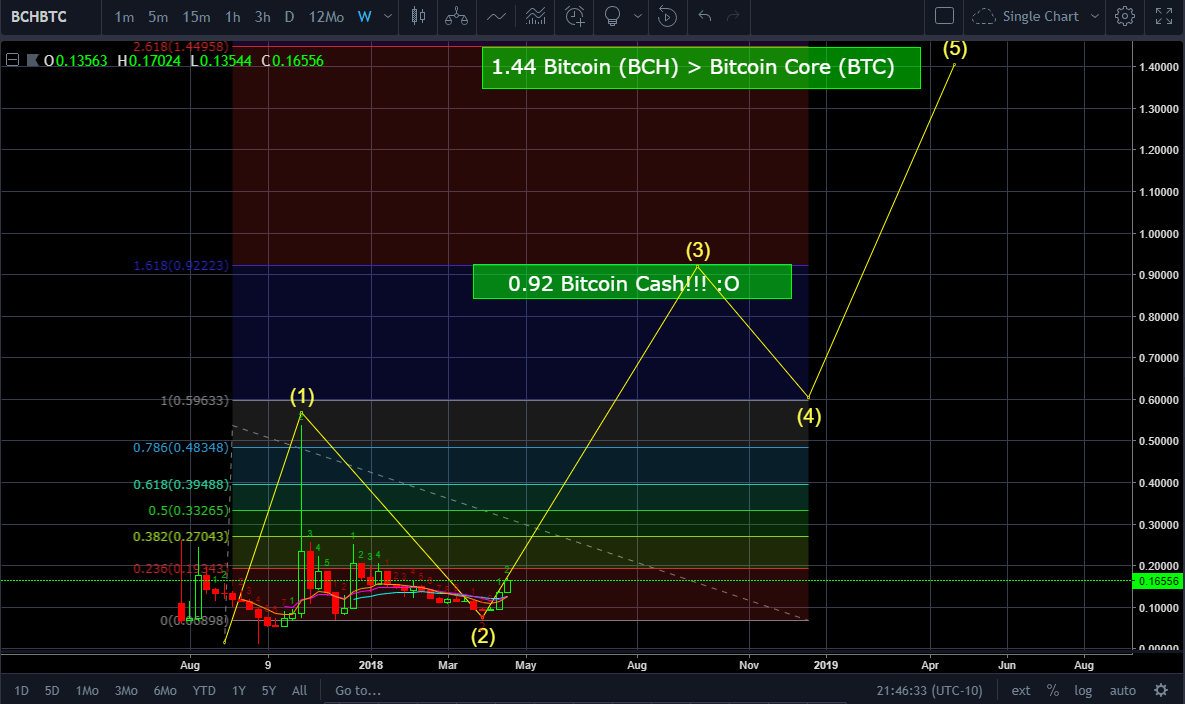Click the BCHBTC symbol field
1185x704 pixels.
point(39,16)
